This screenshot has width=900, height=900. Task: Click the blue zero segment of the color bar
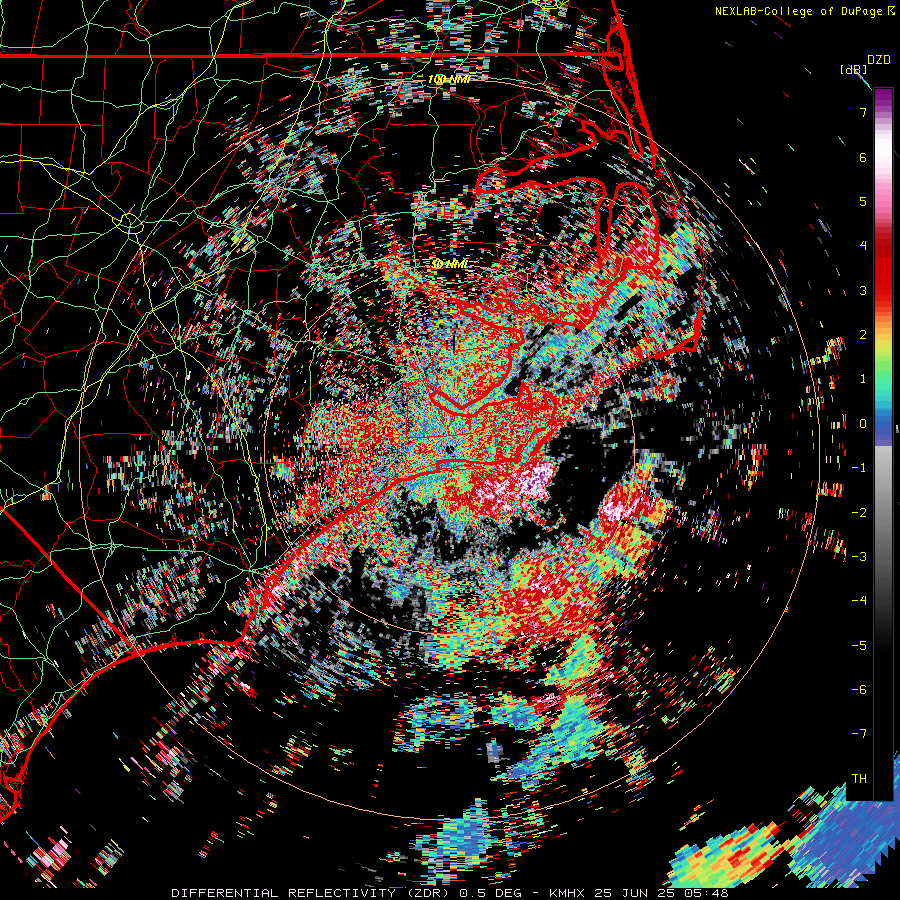pyautogui.click(x=883, y=429)
